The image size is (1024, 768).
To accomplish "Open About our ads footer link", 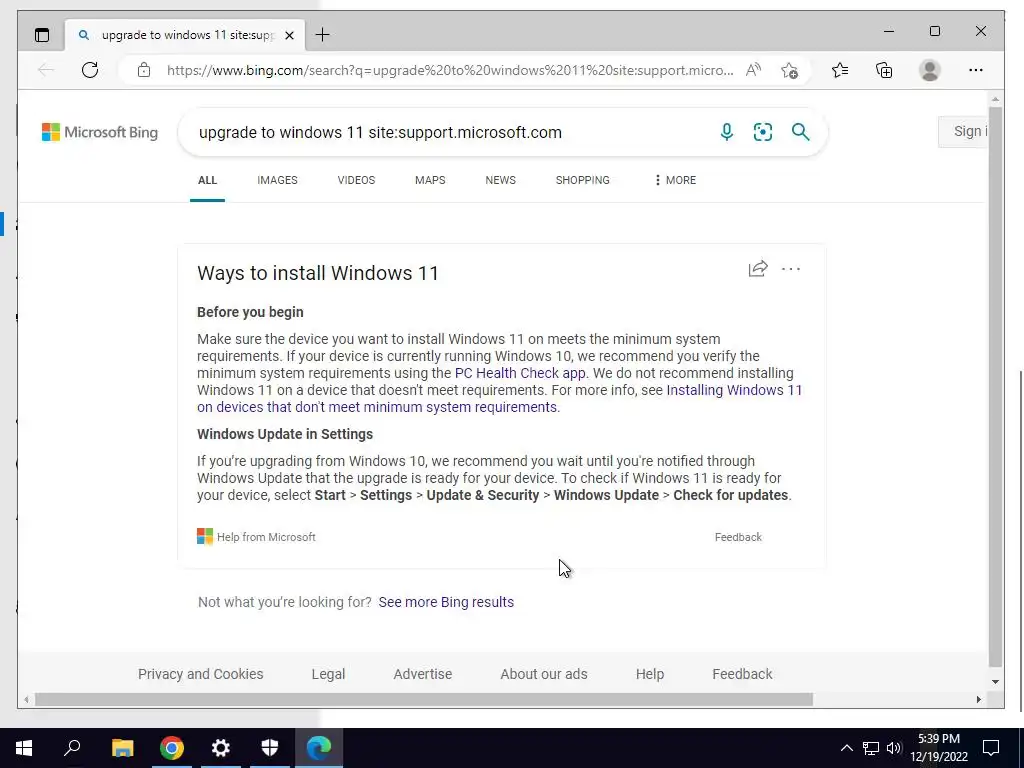I will coord(544,674).
